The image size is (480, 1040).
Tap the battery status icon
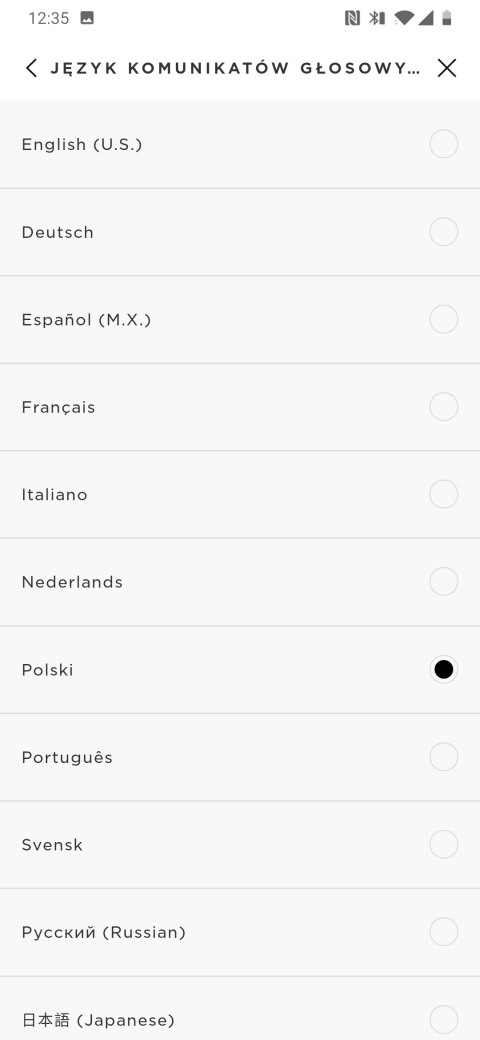point(447,18)
